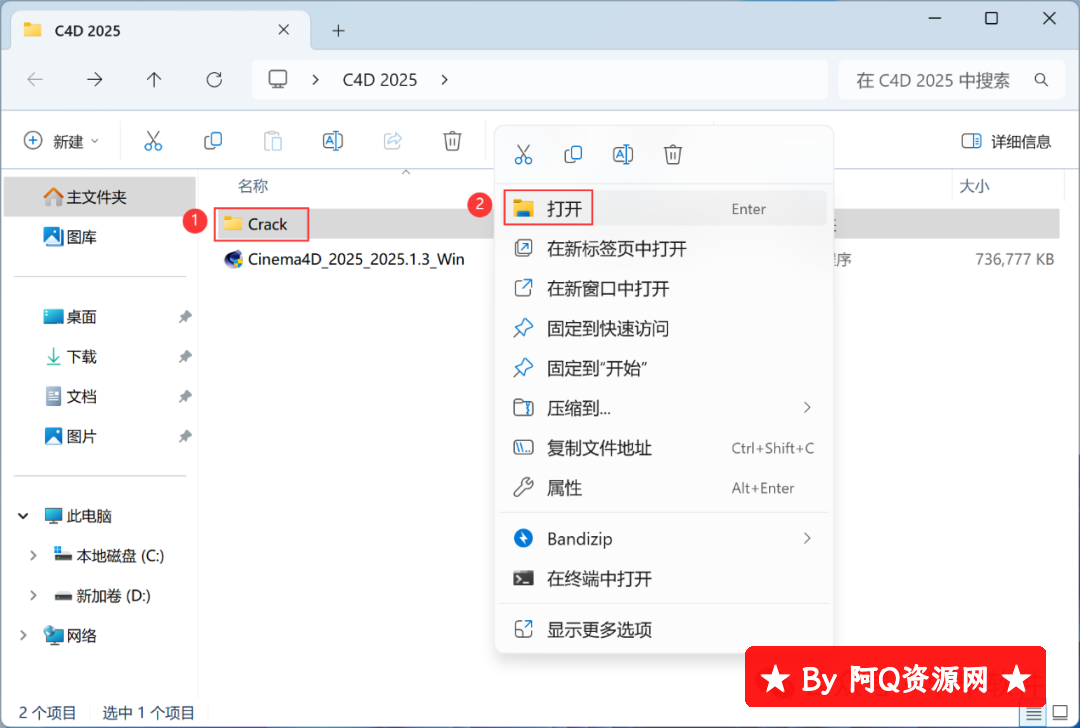Expand the chevron after the computer icon

[x=315, y=80]
